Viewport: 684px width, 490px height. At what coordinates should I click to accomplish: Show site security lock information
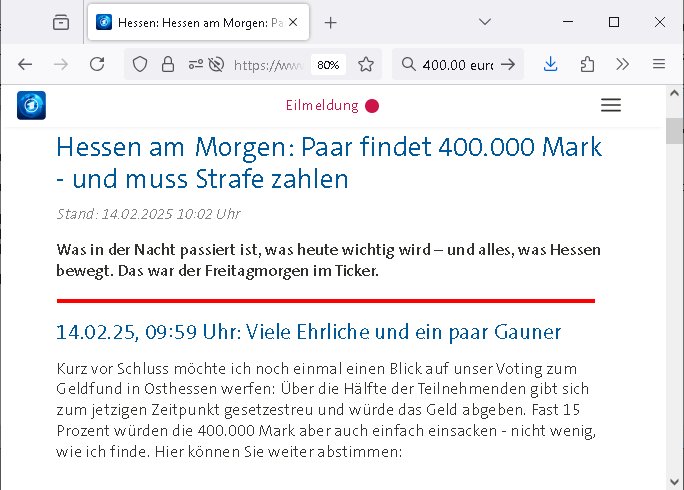pos(167,64)
